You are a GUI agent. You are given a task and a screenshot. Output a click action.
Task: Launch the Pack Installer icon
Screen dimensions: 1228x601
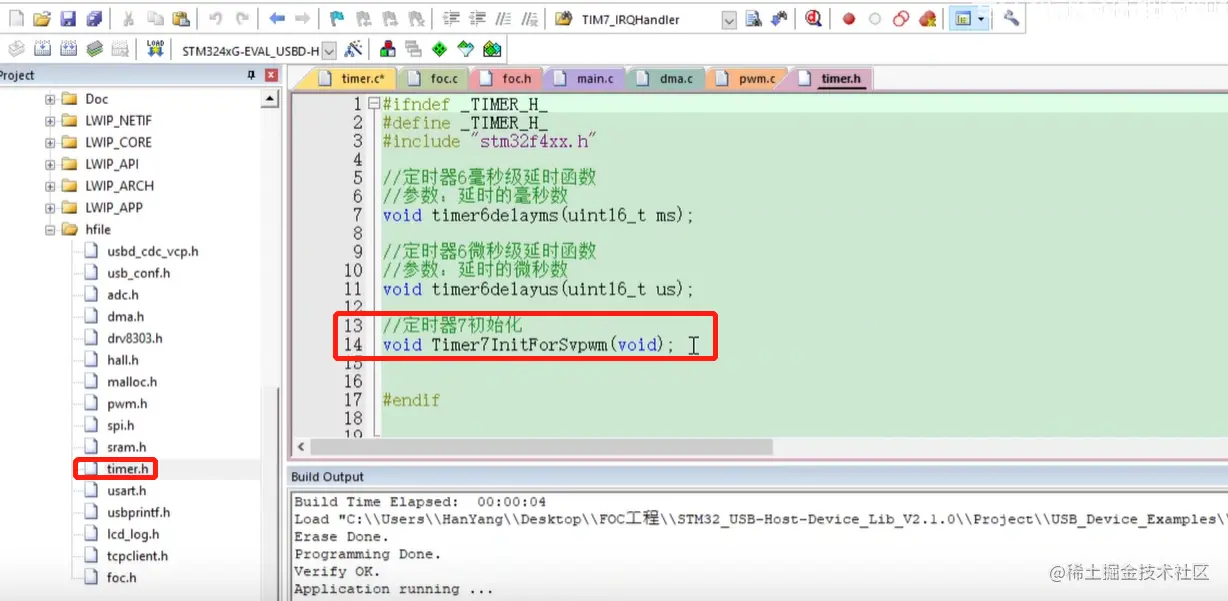492,49
